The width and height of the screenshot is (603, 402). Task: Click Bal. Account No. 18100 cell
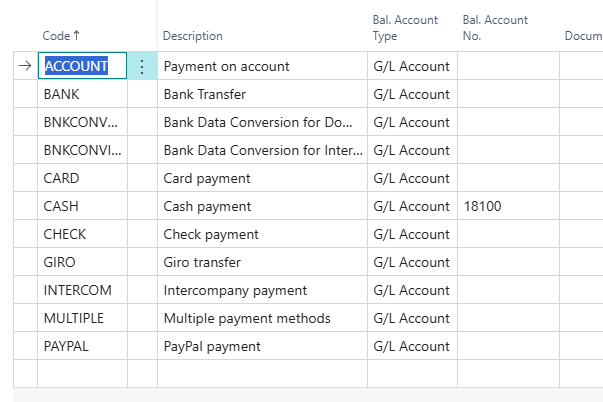[508, 206]
